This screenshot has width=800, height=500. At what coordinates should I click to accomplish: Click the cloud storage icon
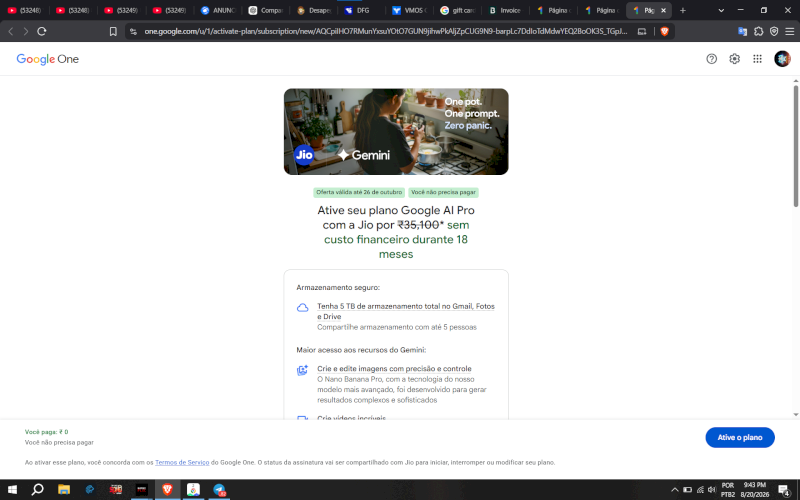tap(303, 308)
